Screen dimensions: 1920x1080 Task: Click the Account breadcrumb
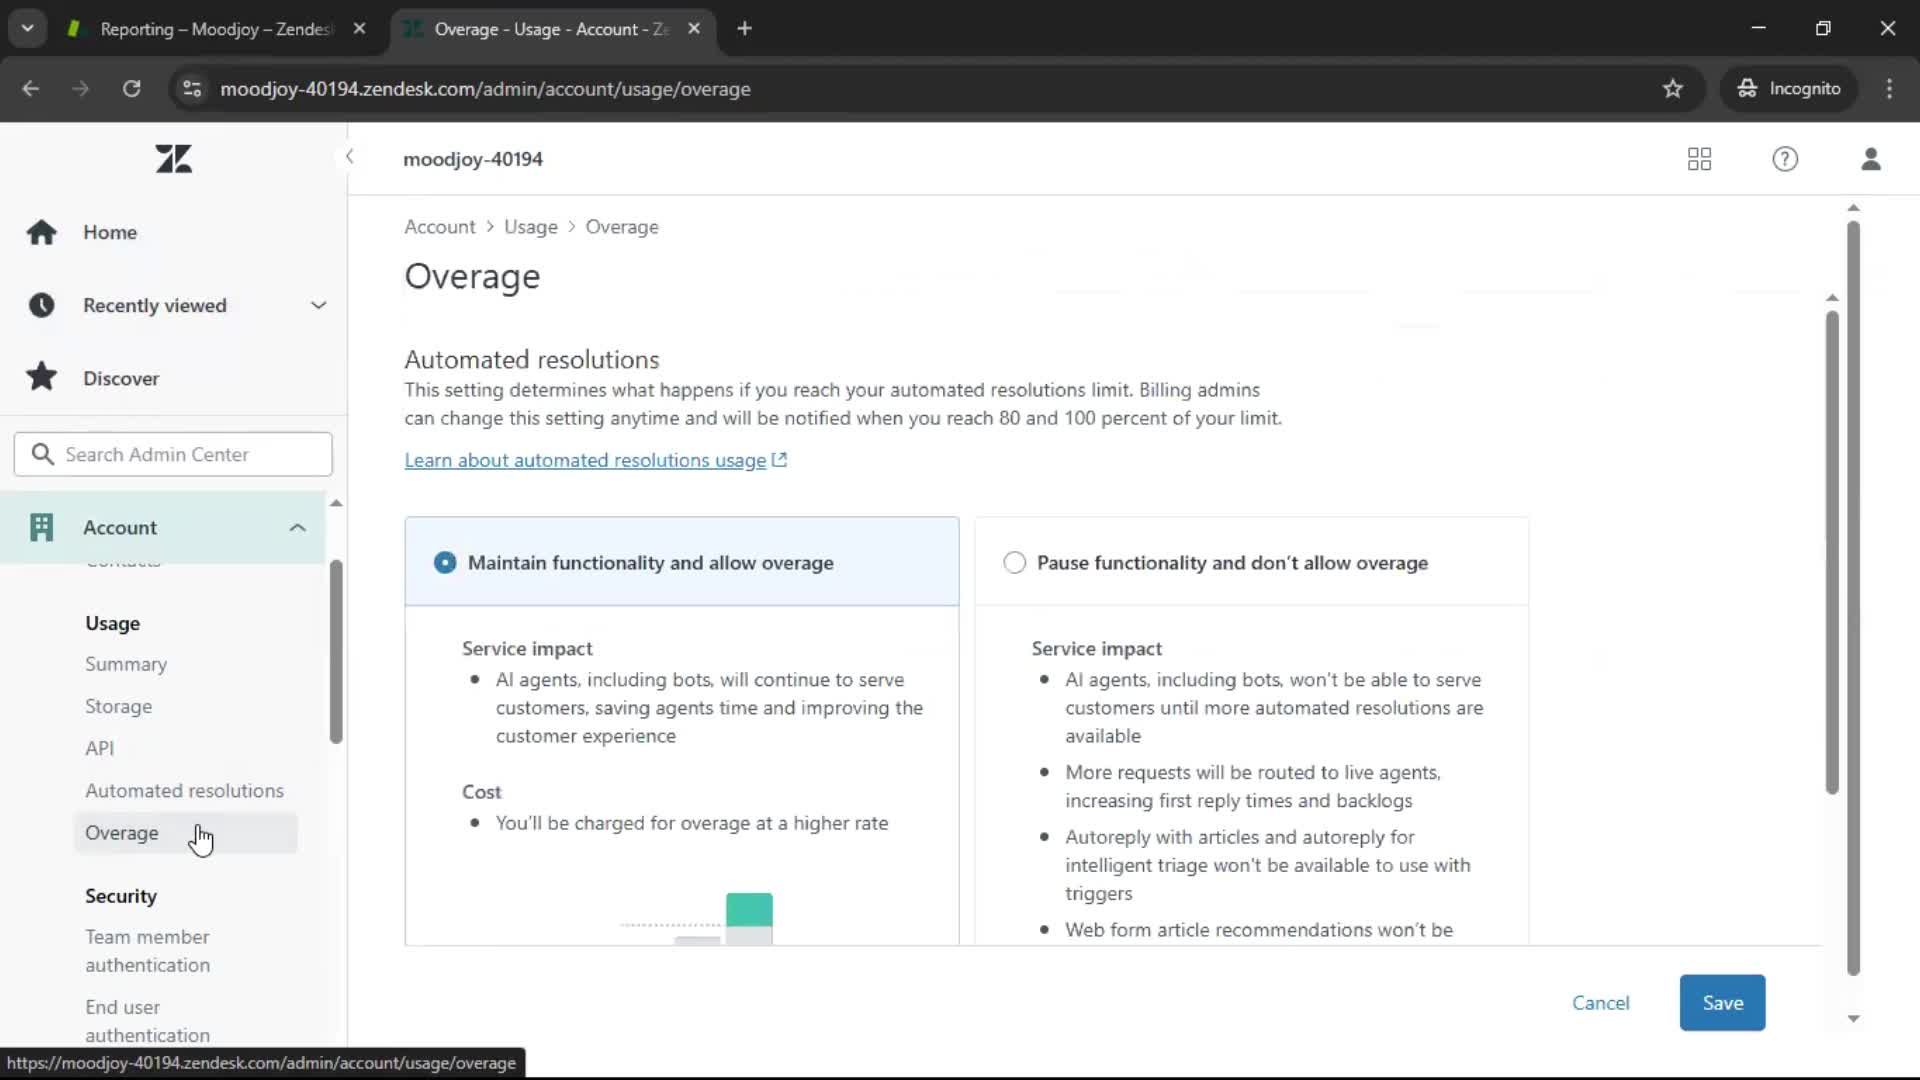[440, 227]
